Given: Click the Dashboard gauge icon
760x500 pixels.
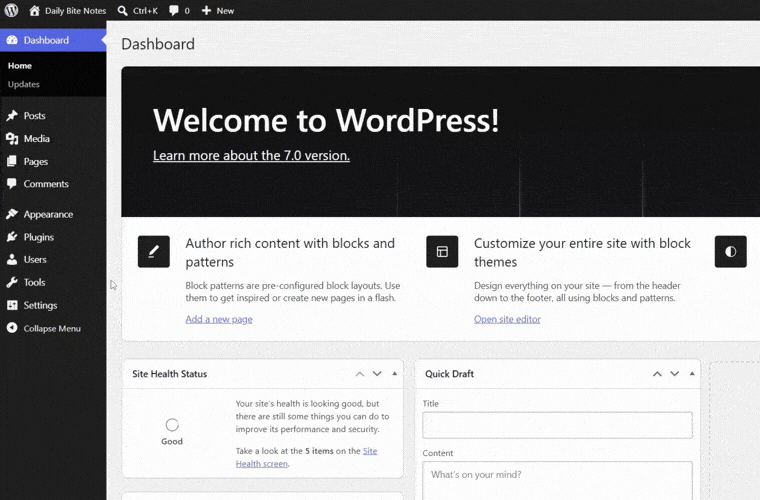Looking at the screenshot, I should click(x=12, y=40).
